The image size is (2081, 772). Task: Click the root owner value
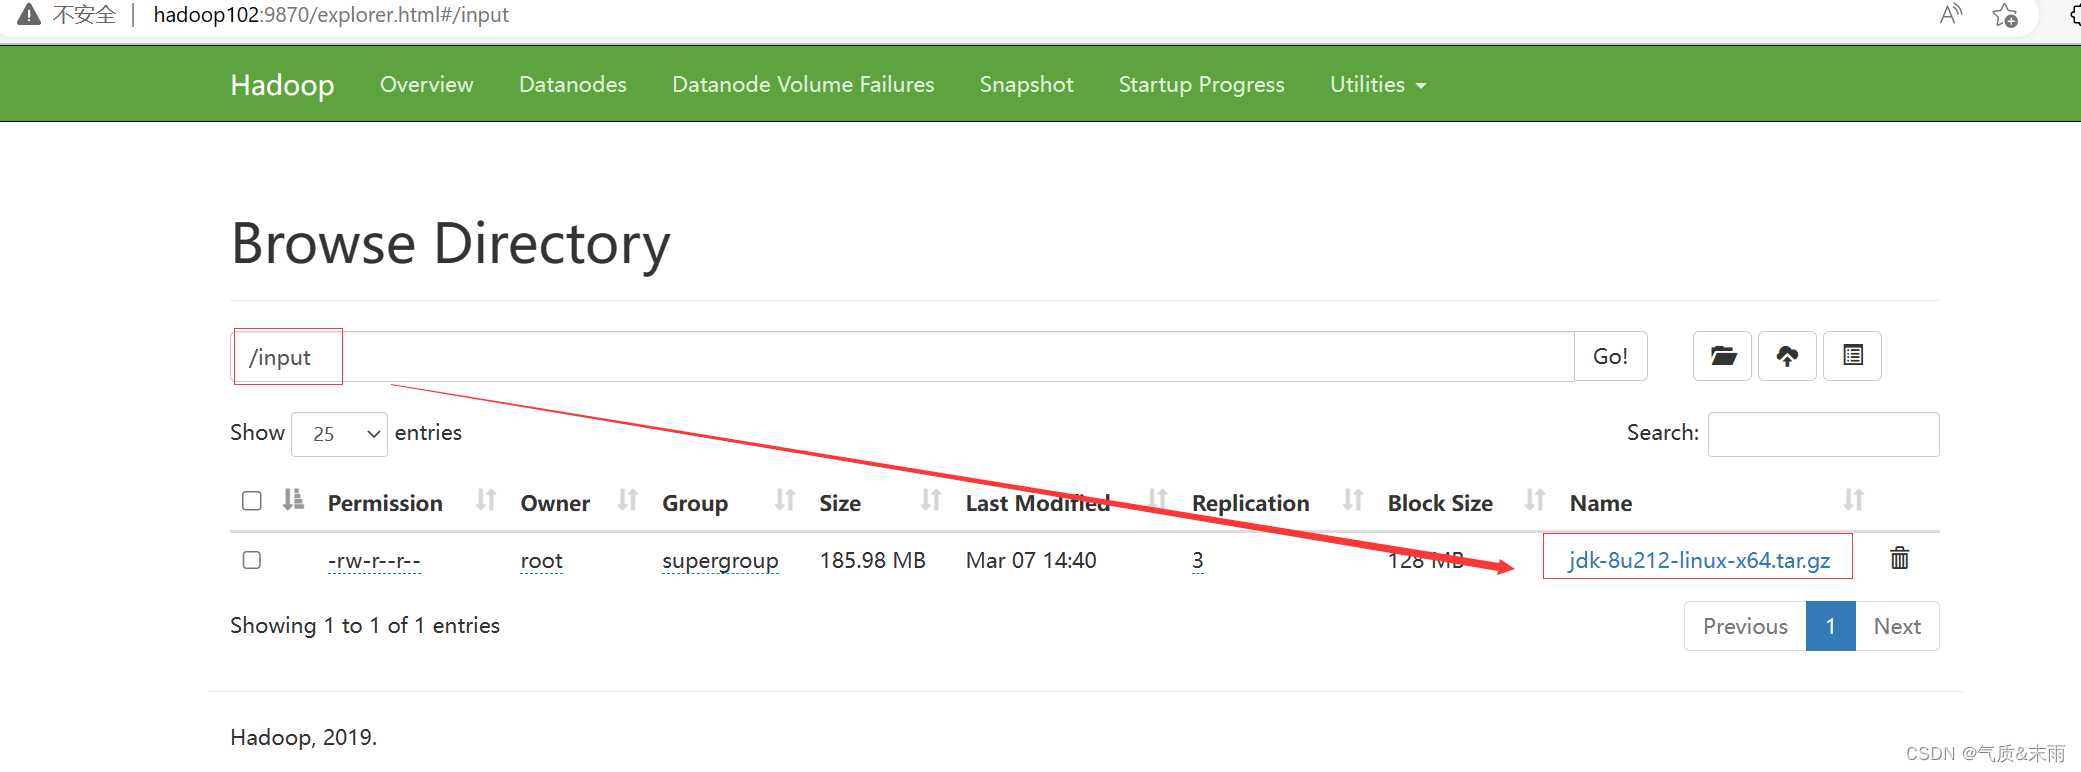click(542, 561)
